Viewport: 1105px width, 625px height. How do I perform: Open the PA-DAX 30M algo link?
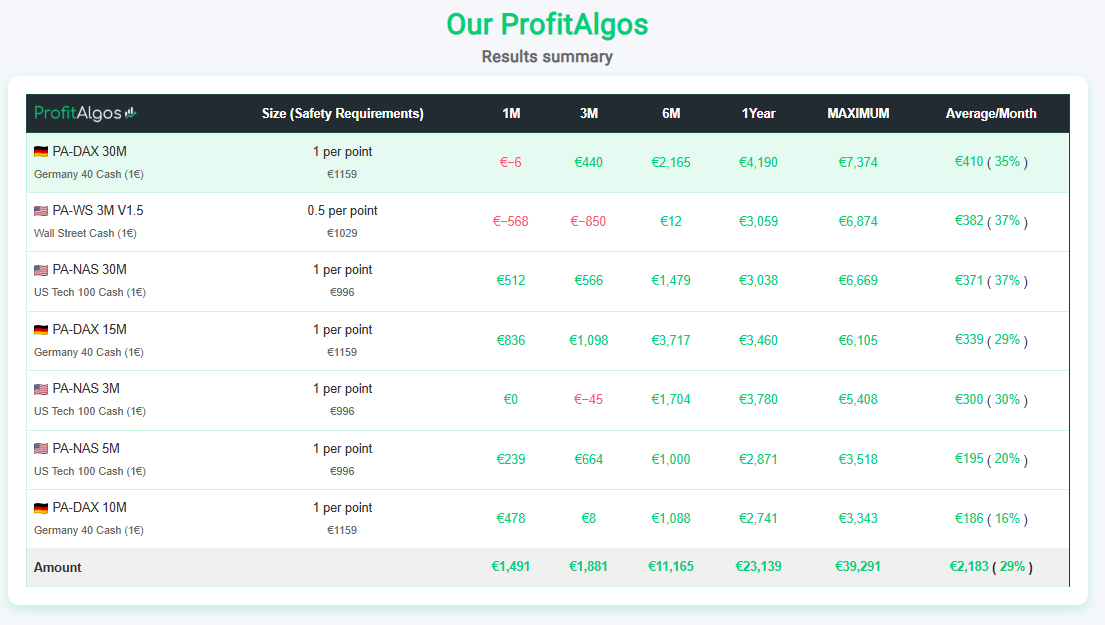coord(89,151)
